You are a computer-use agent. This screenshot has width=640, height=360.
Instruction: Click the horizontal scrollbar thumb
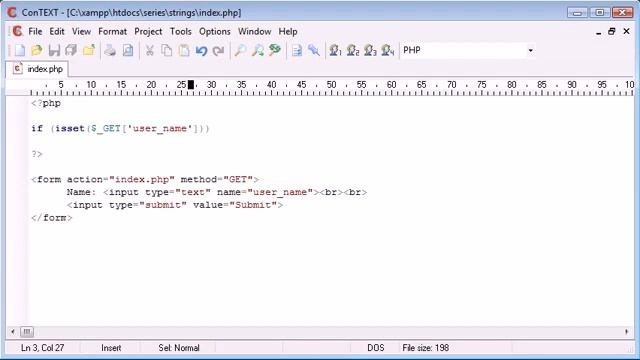pyautogui.click(x=27, y=331)
